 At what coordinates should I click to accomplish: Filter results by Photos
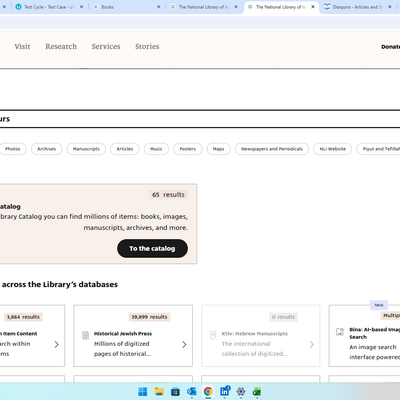[x=13, y=149]
